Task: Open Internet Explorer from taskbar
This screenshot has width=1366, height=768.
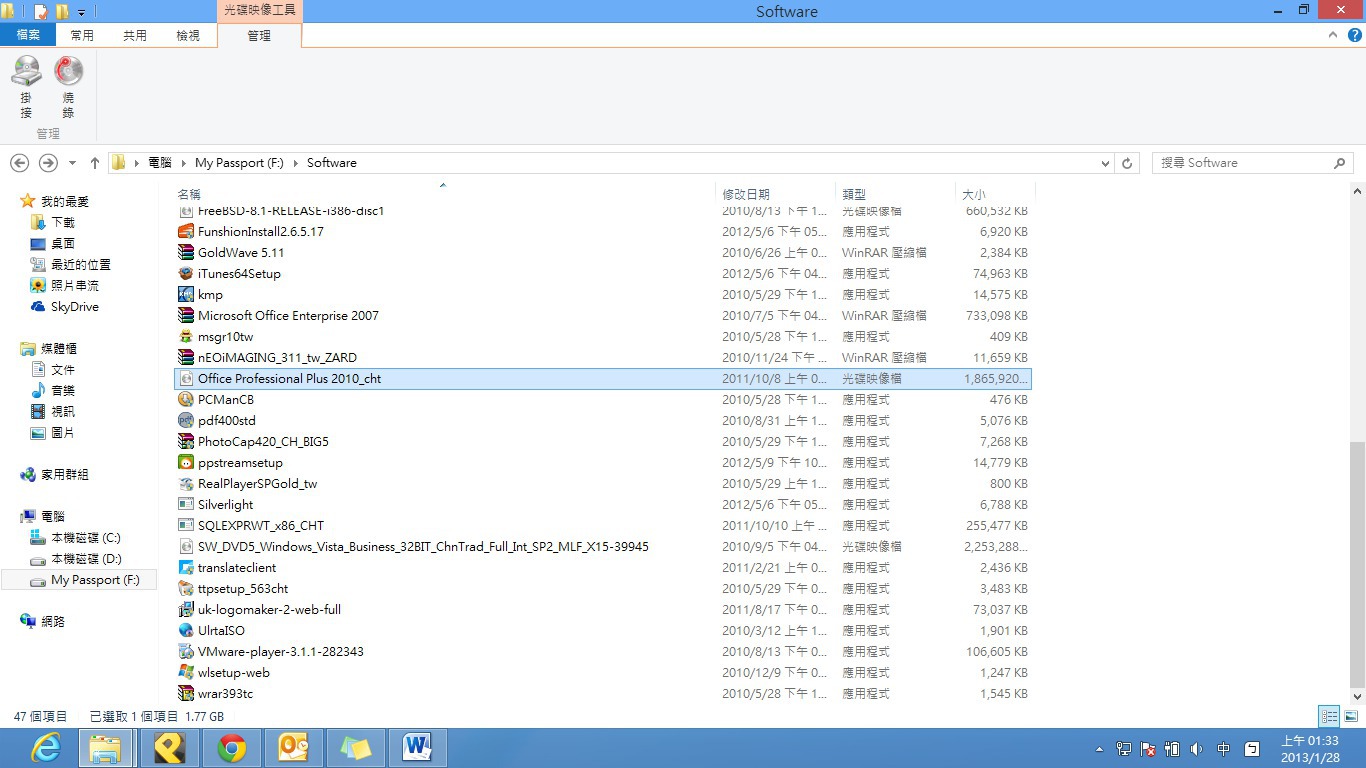Action: (x=46, y=748)
